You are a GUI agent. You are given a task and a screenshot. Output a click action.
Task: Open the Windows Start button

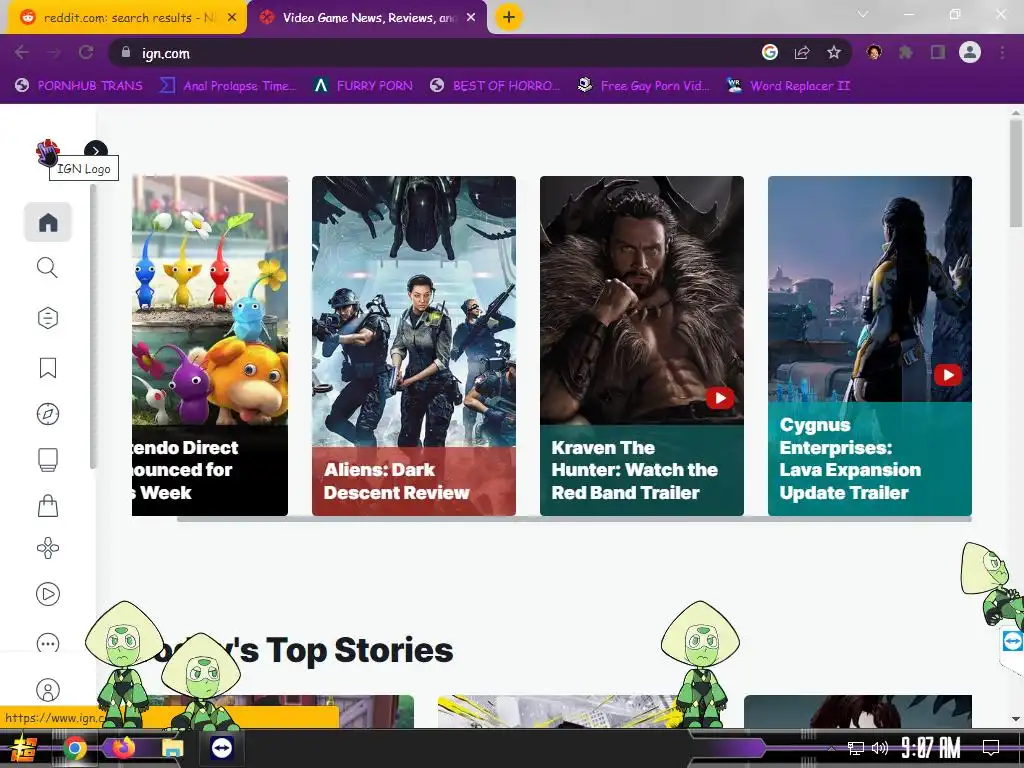[x=23, y=748]
